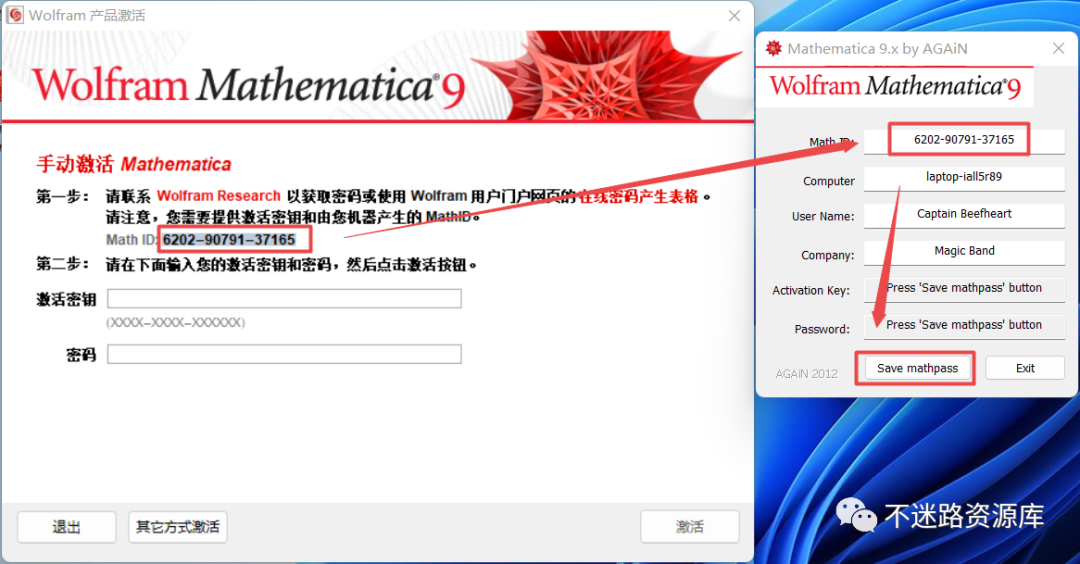This screenshot has width=1080, height=564.
Task: Select the Math ID text 6202-90791-37165 in activation window
Action: (x=229, y=240)
